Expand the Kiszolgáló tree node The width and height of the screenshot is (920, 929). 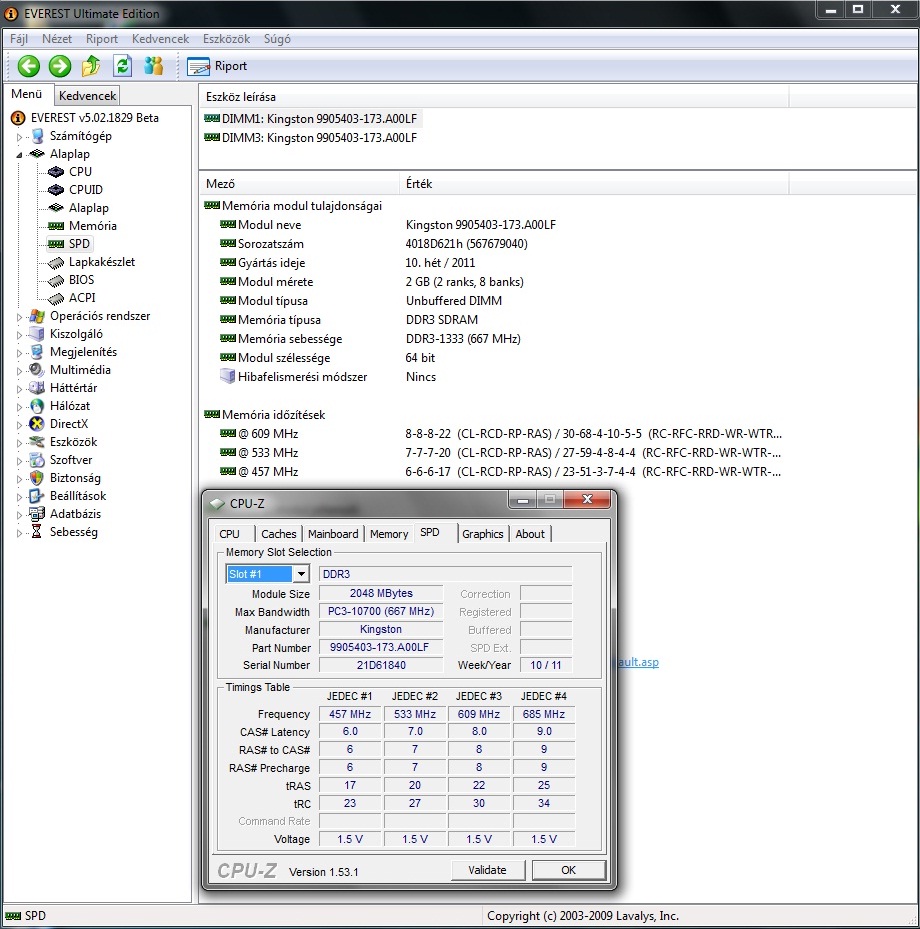tap(20, 335)
